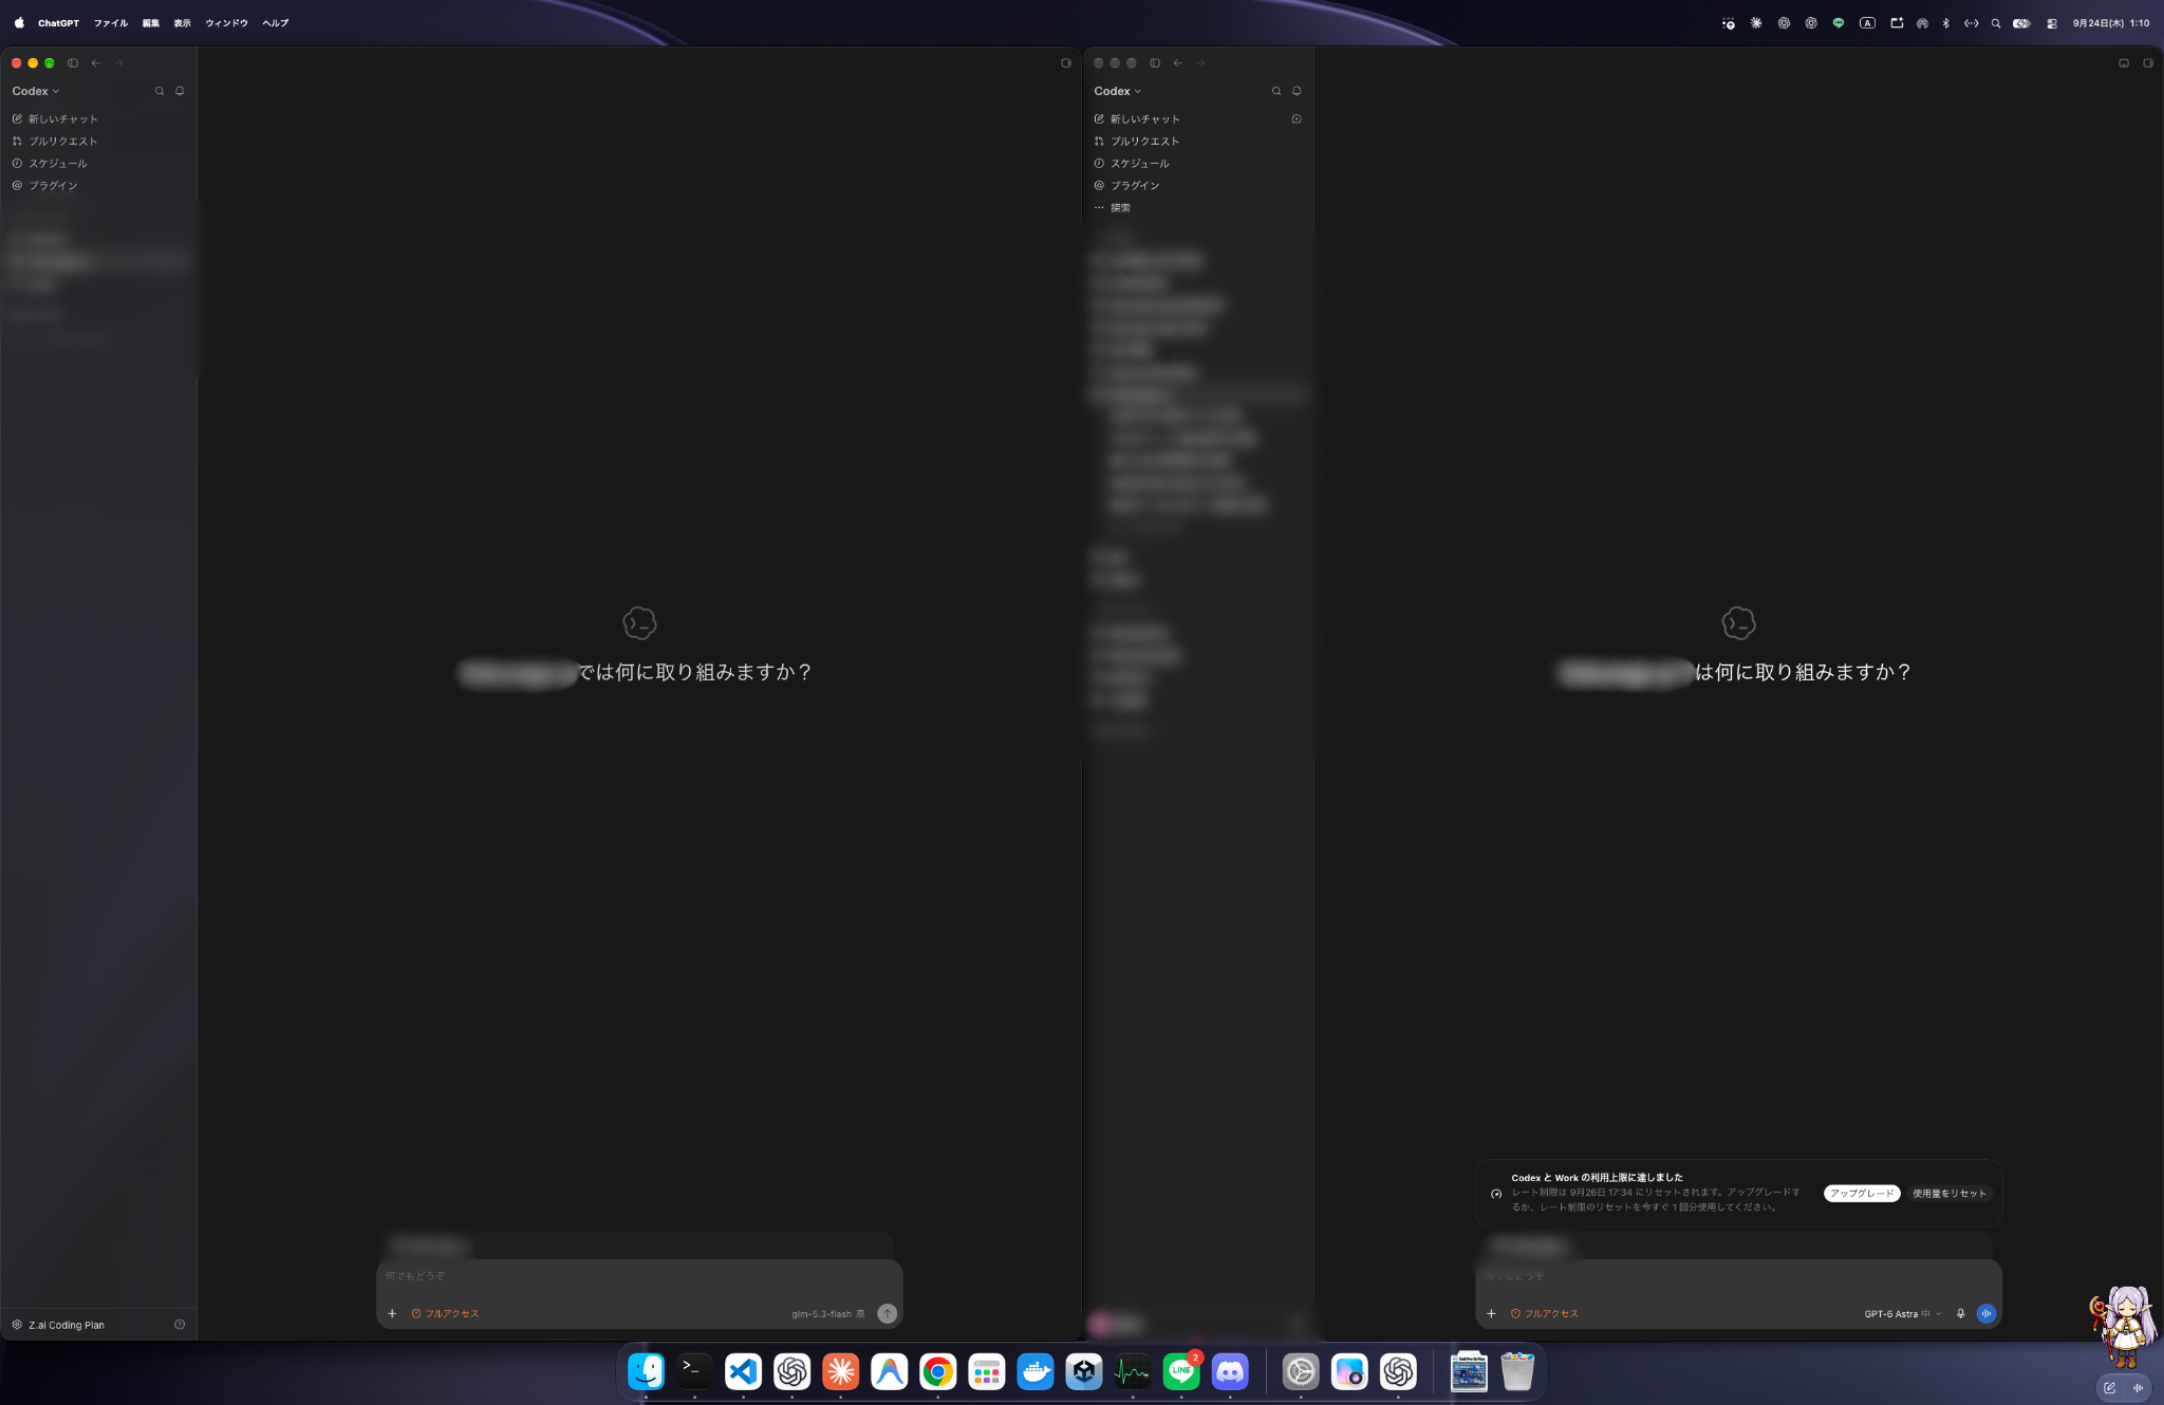Open the glm-5.3-flash model selector
Viewport: 2164px width, 1405px height.
(x=828, y=1314)
